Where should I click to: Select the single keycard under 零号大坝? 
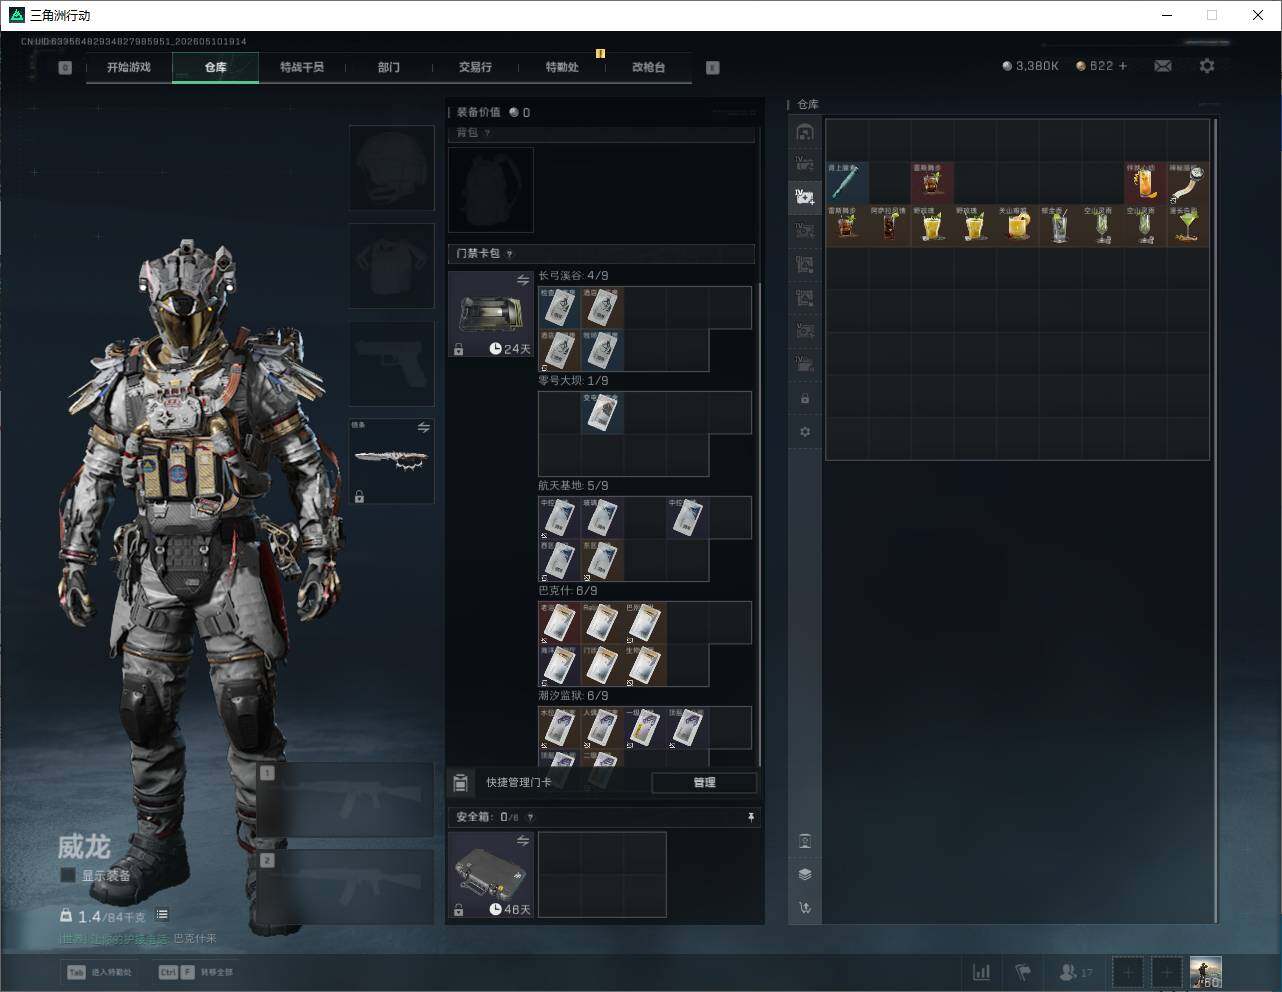[x=602, y=413]
